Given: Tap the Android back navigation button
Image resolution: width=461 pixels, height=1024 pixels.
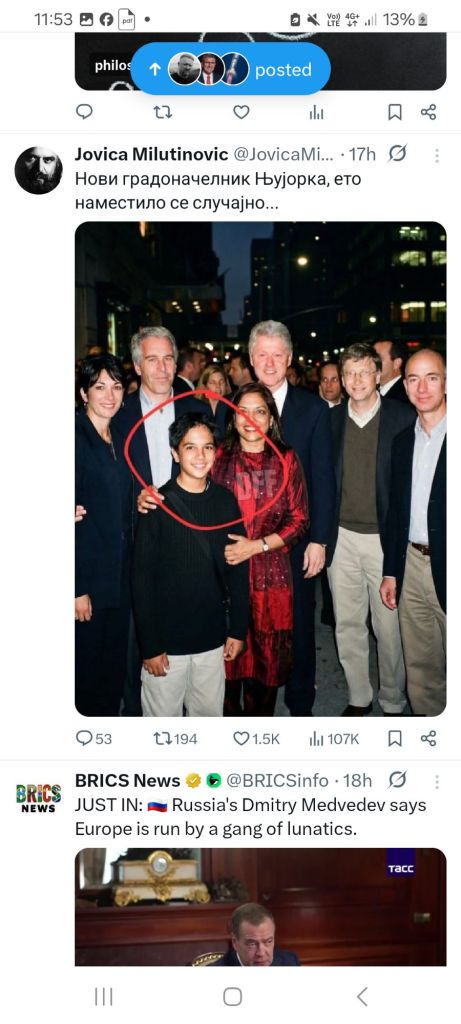Looking at the screenshot, I should point(362,997).
